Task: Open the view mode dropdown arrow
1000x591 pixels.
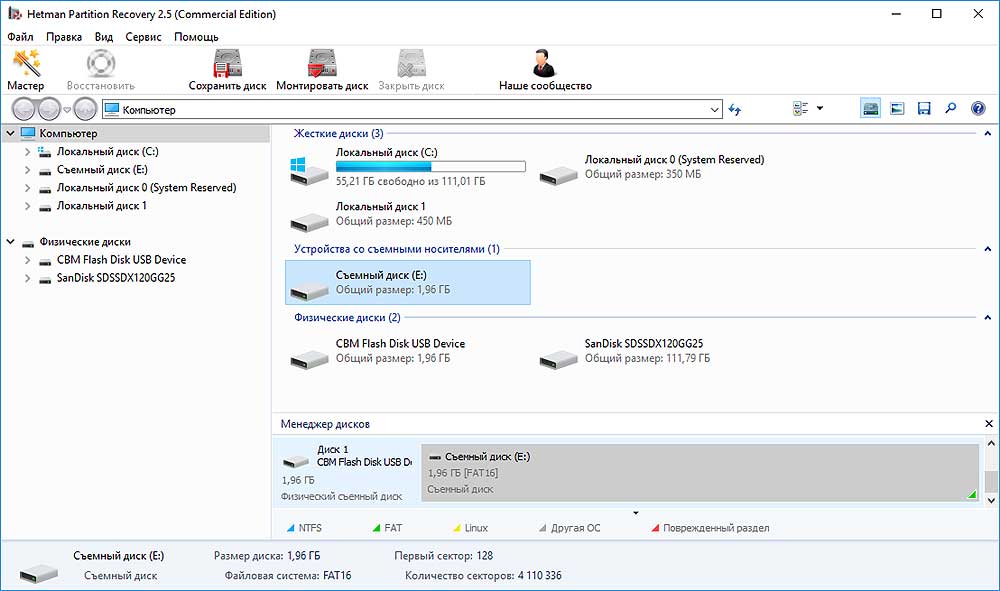Action: (x=820, y=108)
